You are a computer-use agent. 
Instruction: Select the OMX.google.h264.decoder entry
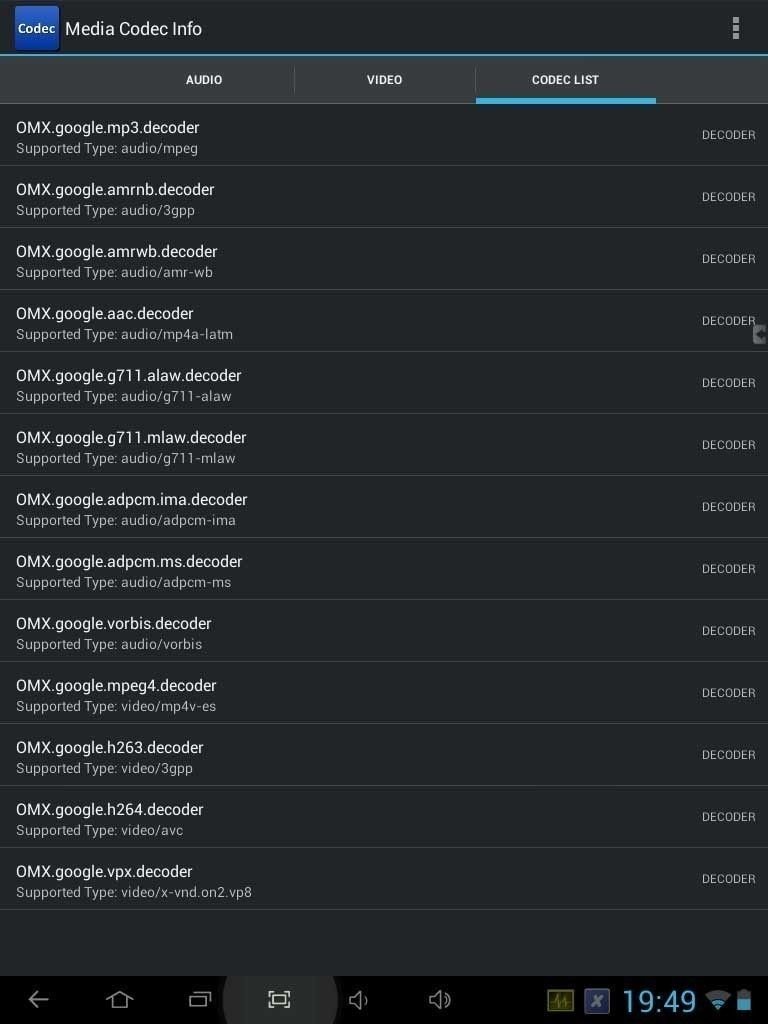tap(384, 818)
